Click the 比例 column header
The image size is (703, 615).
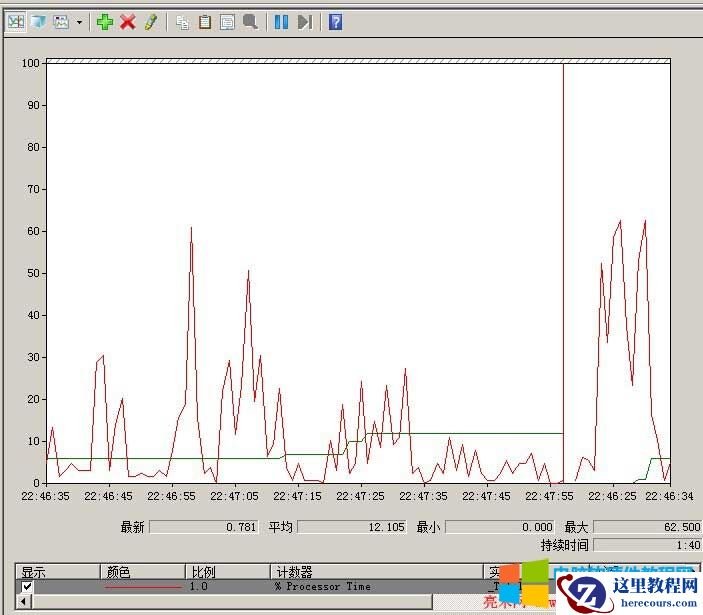(201, 572)
